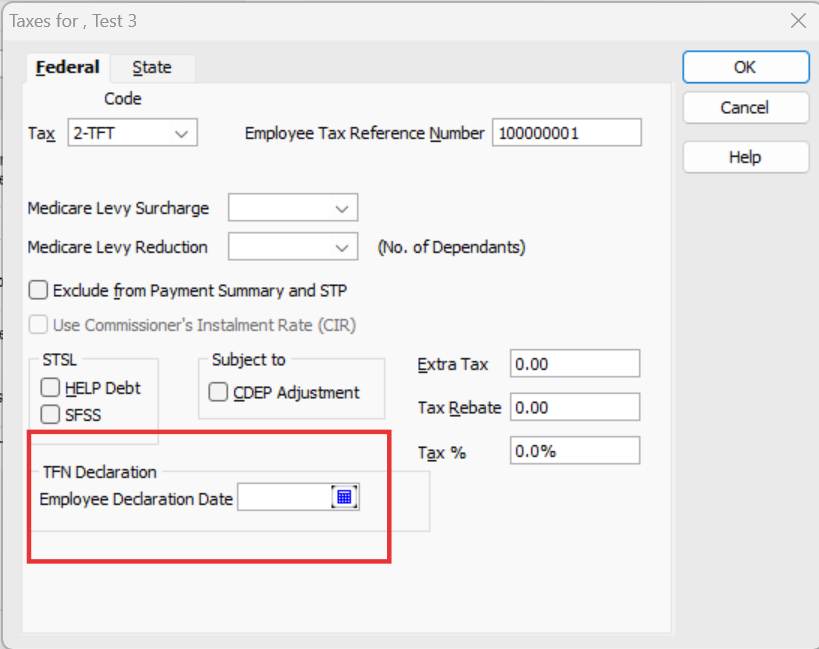Click the "TFN Declaration" group heading
Screen dimensions: 819x649
click(100, 472)
